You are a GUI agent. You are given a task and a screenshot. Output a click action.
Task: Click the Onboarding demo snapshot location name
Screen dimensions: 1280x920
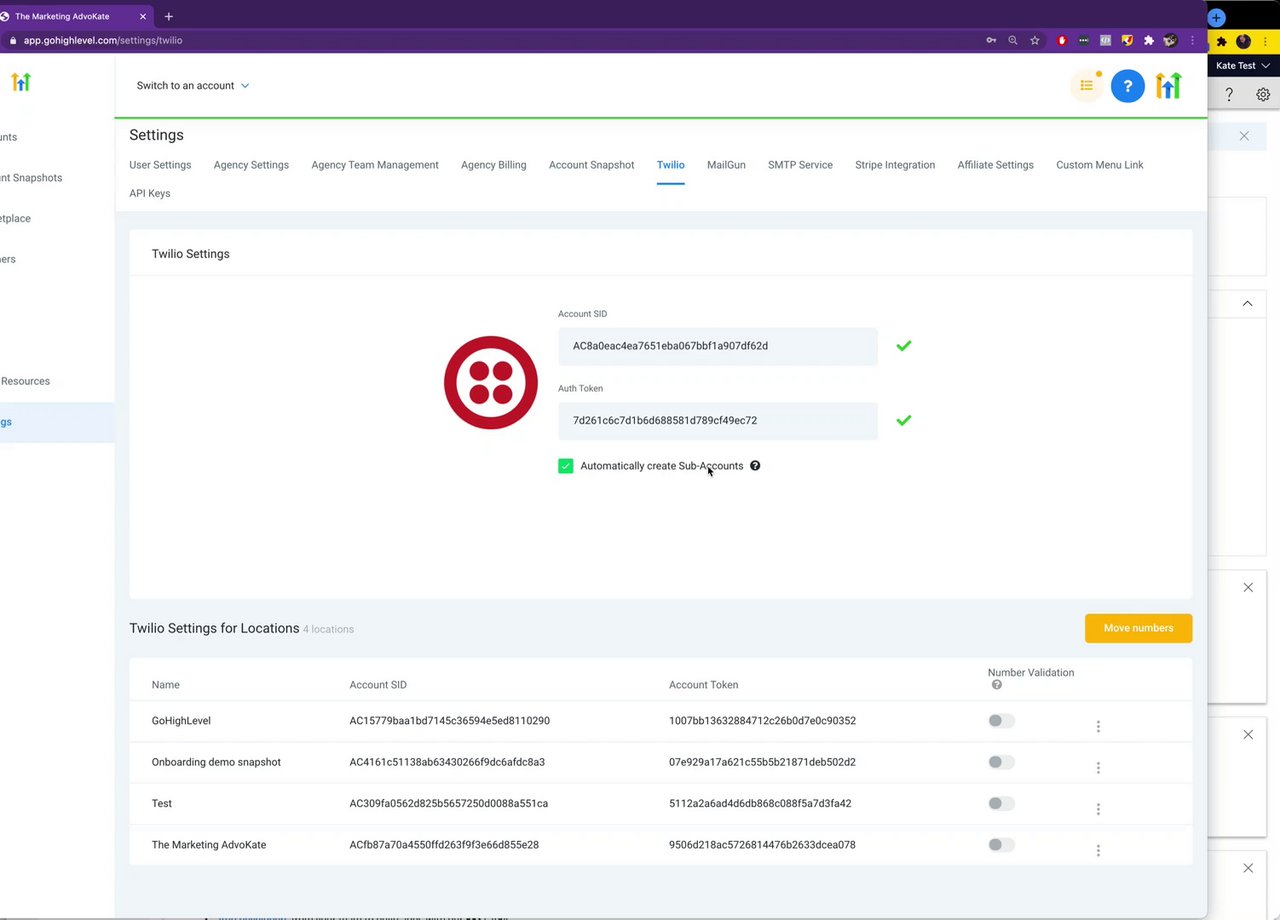(216, 762)
